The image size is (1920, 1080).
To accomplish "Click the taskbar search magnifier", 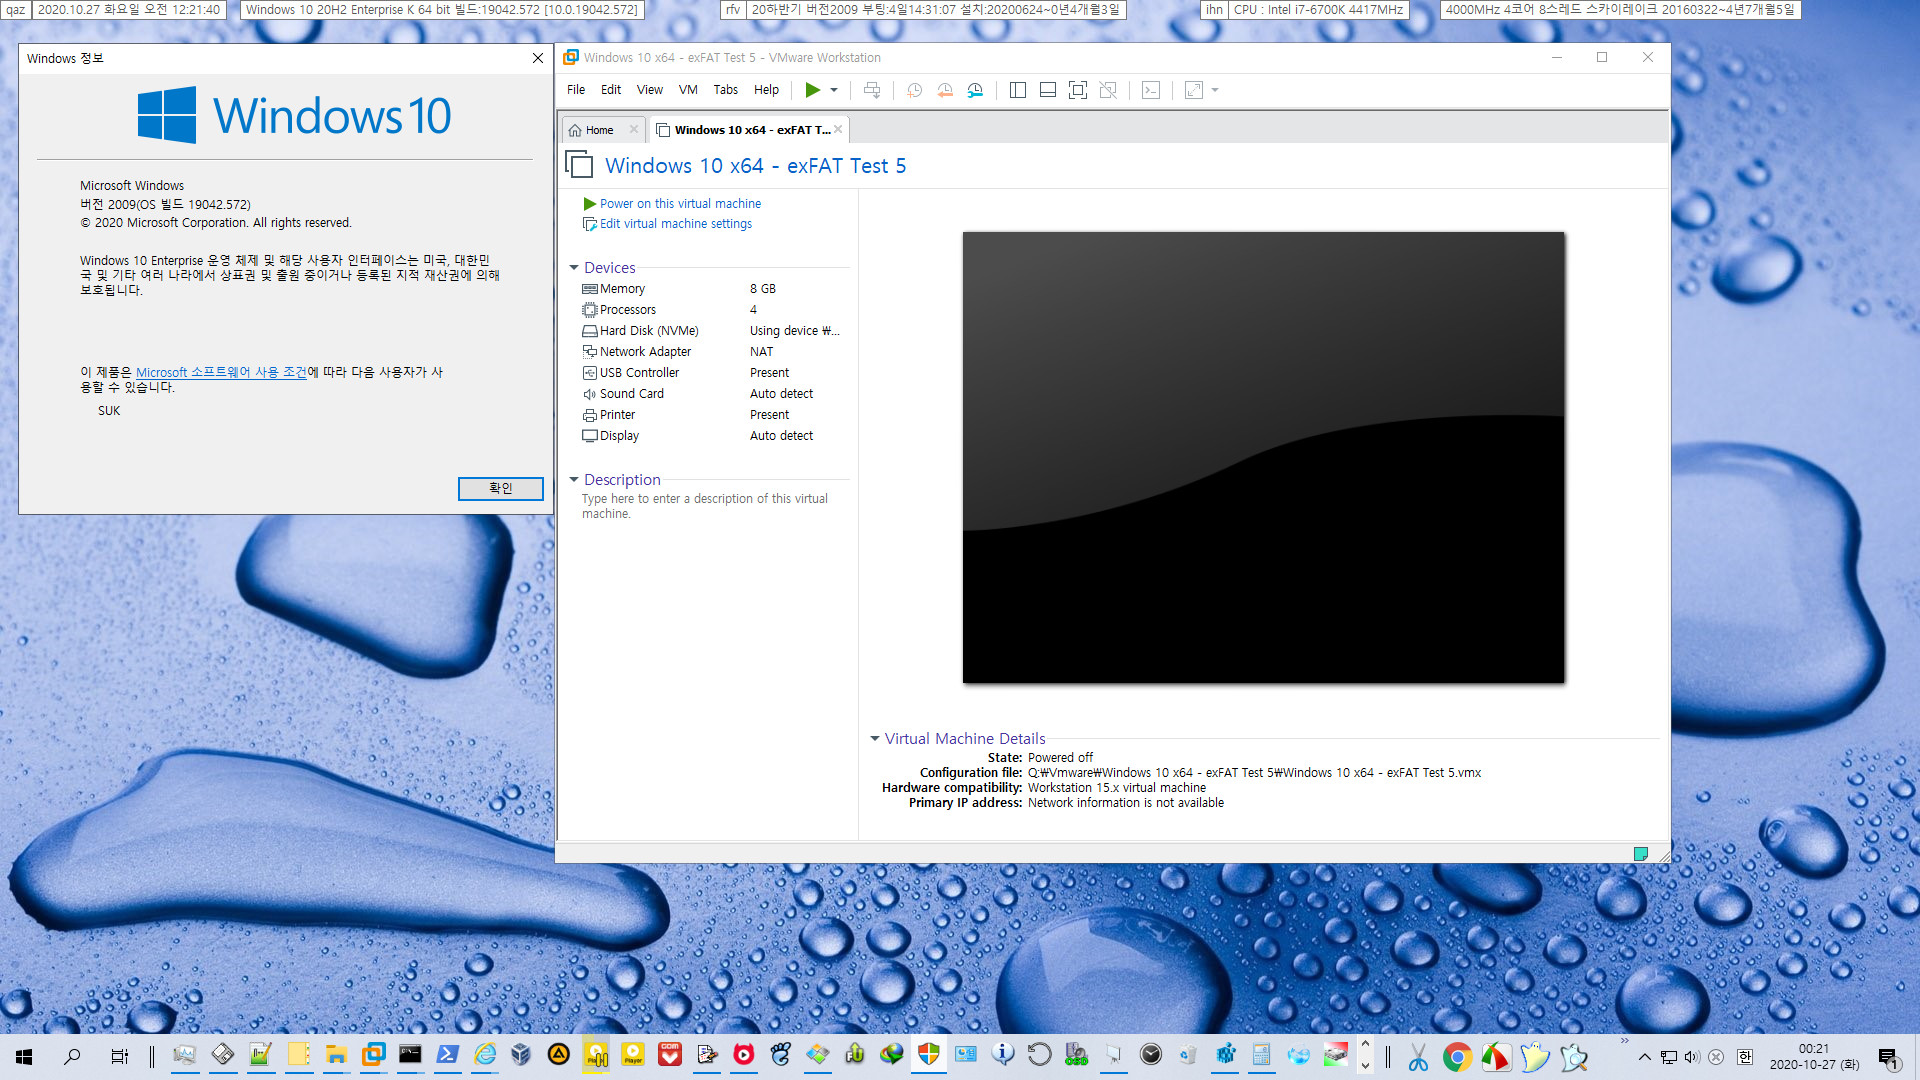I will pos(72,1056).
